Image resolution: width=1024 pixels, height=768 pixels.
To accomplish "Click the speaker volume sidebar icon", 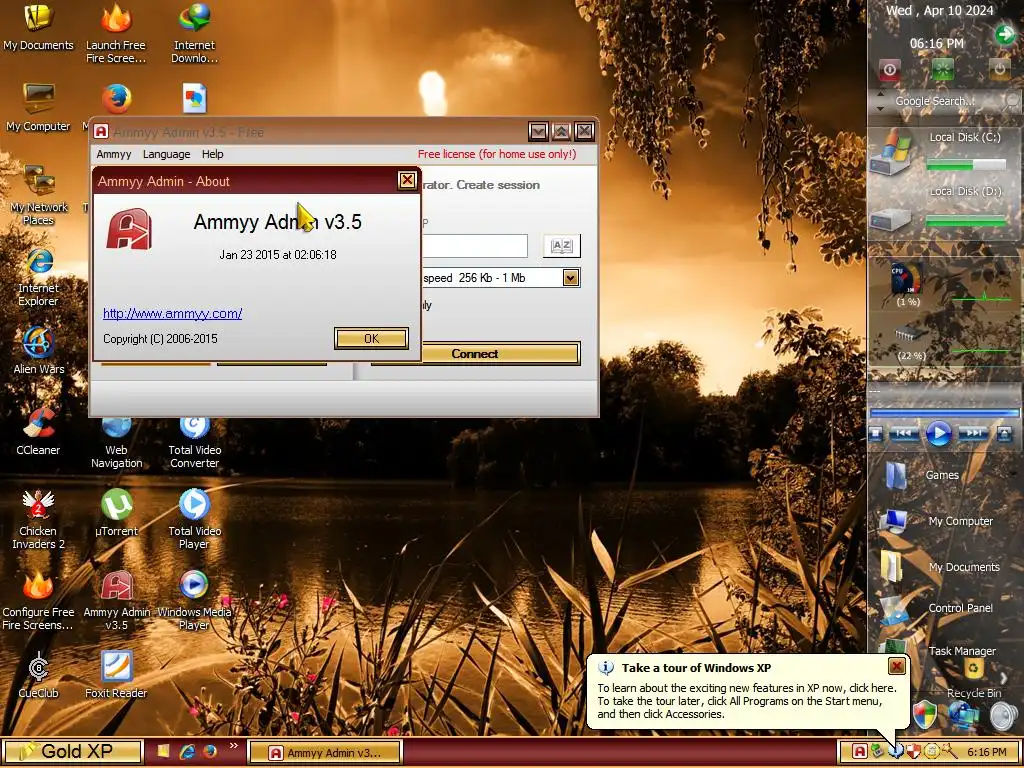I will click(x=1004, y=716).
